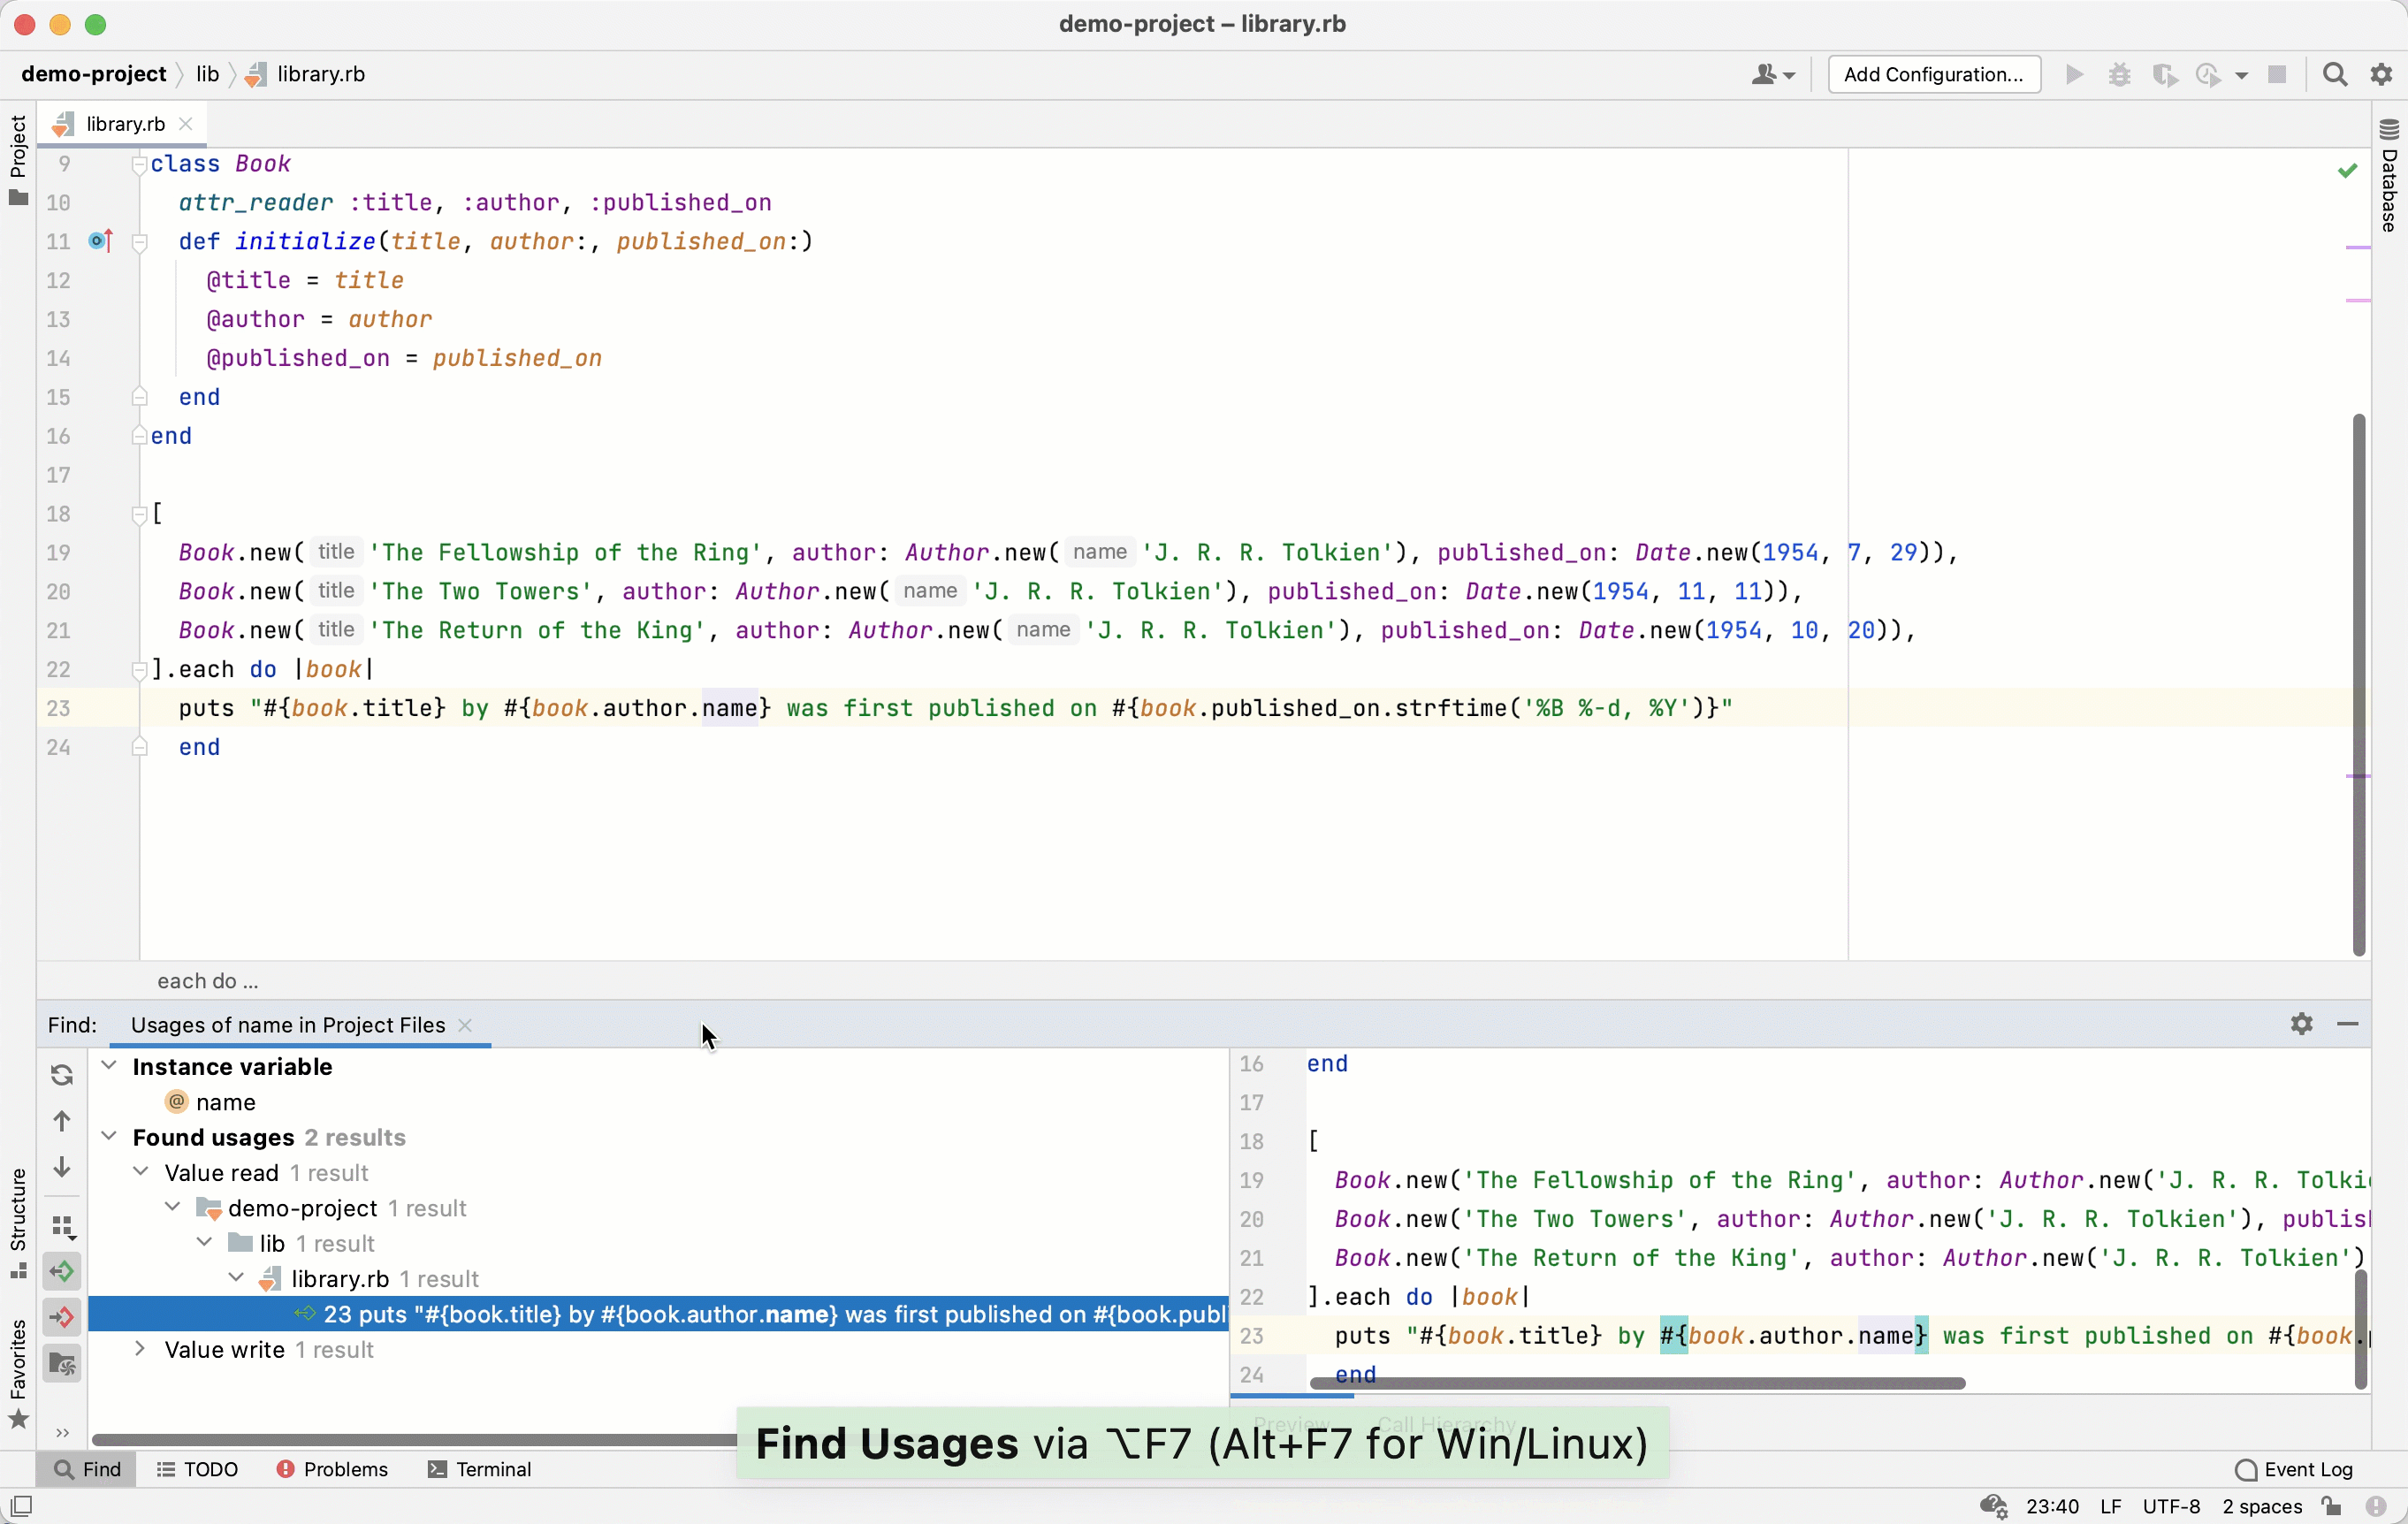
Task: Click the search everywhere magnifier icon
Action: pos(2335,75)
